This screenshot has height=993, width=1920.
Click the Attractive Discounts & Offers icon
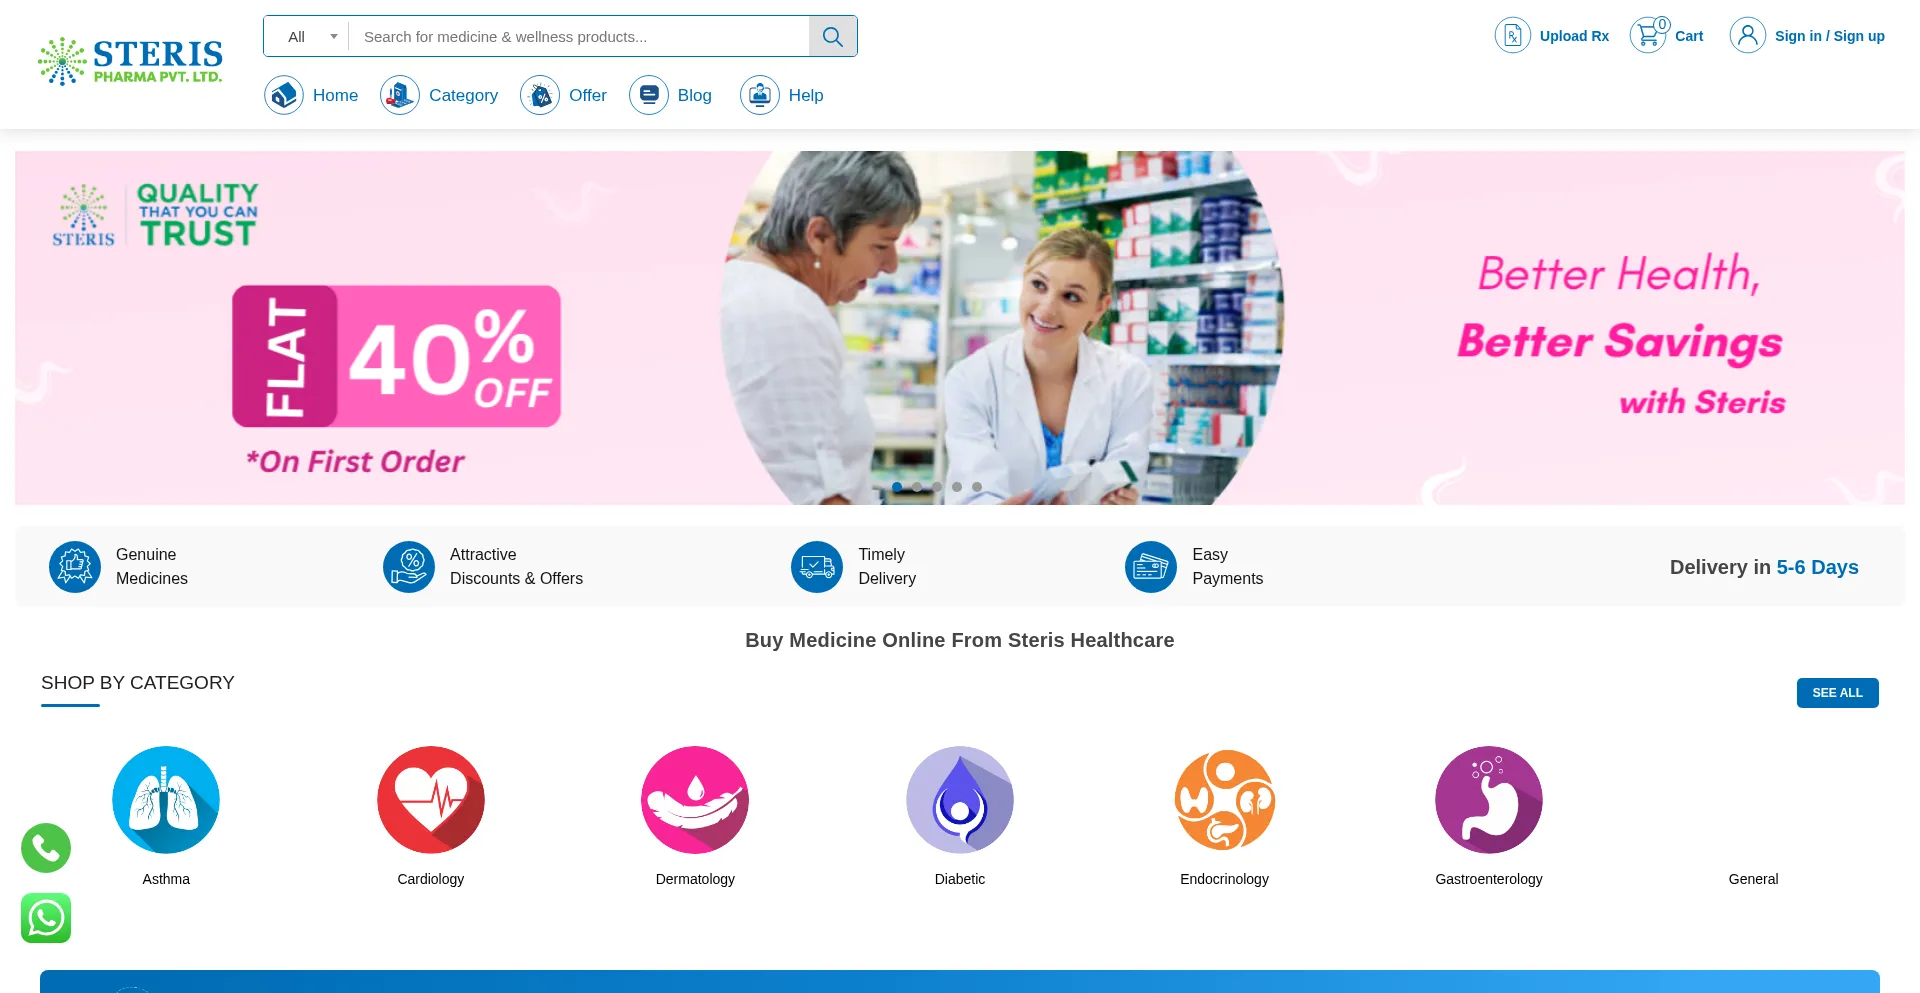coord(409,567)
